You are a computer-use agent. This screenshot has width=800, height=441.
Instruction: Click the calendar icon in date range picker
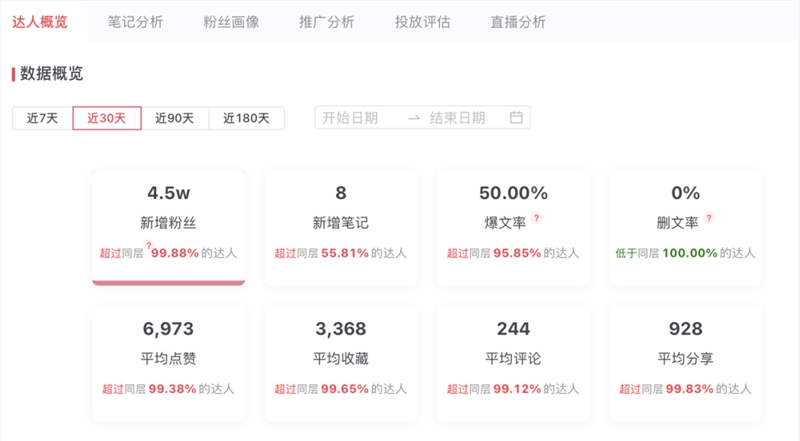516,118
